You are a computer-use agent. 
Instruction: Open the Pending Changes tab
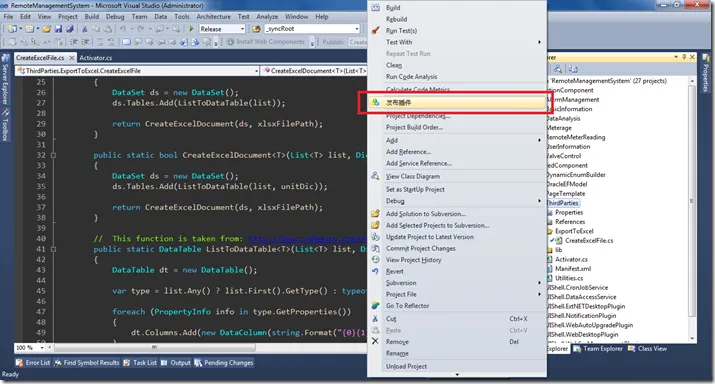[x=223, y=363]
